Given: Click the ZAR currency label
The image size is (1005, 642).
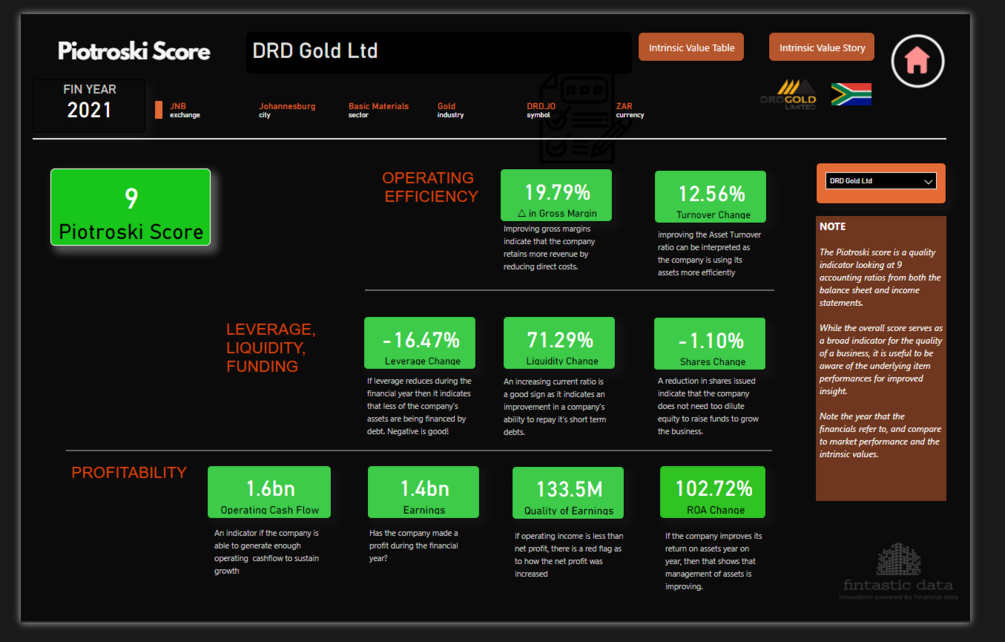Looking at the screenshot, I should coord(630,110).
